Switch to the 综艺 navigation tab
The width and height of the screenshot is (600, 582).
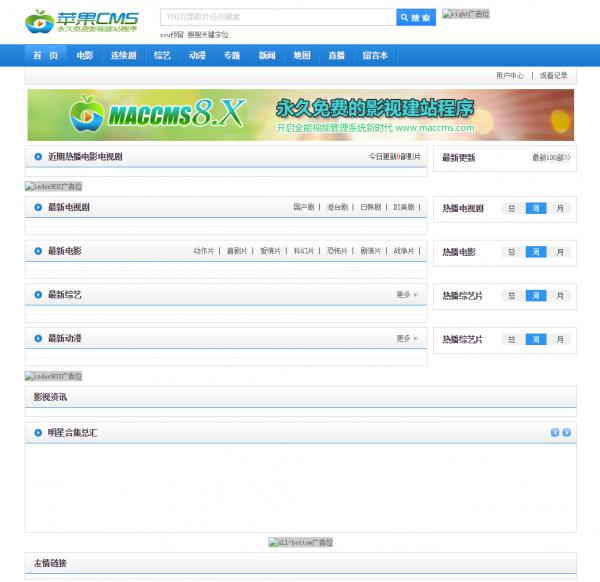[162, 56]
